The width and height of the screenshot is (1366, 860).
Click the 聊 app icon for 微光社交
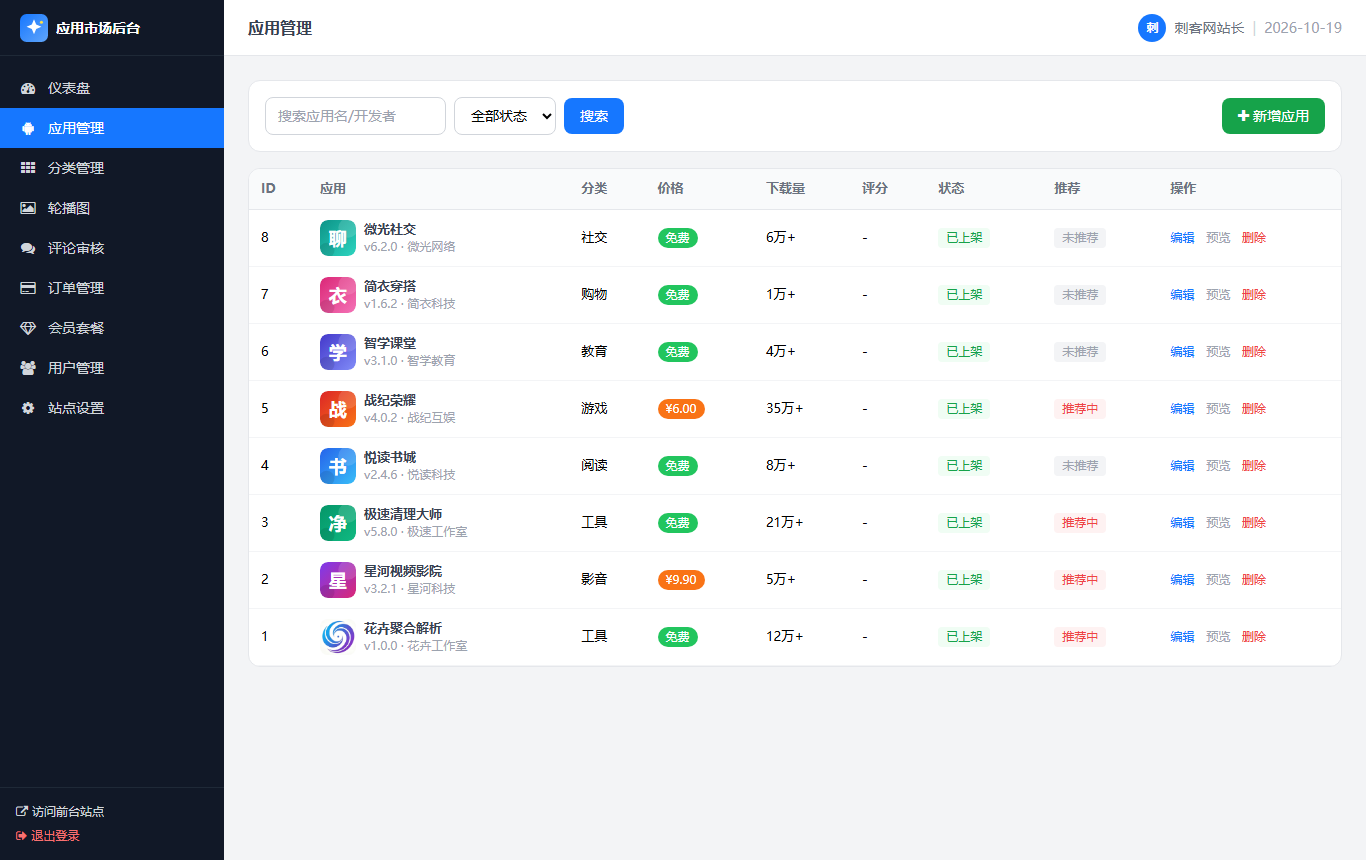click(x=338, y=238)
